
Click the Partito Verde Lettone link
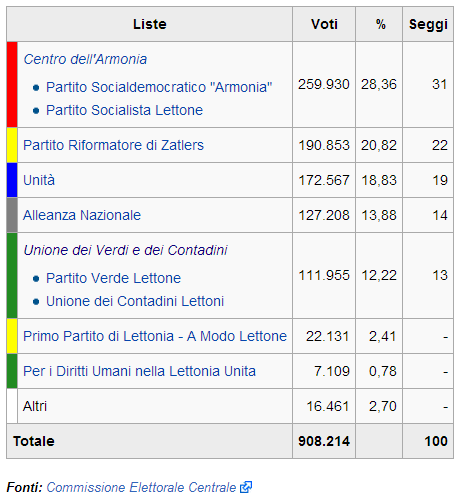coord(113,278)
